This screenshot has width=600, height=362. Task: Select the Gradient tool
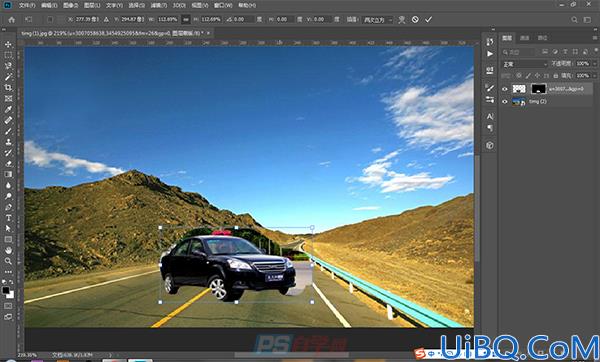pos(8,174)
